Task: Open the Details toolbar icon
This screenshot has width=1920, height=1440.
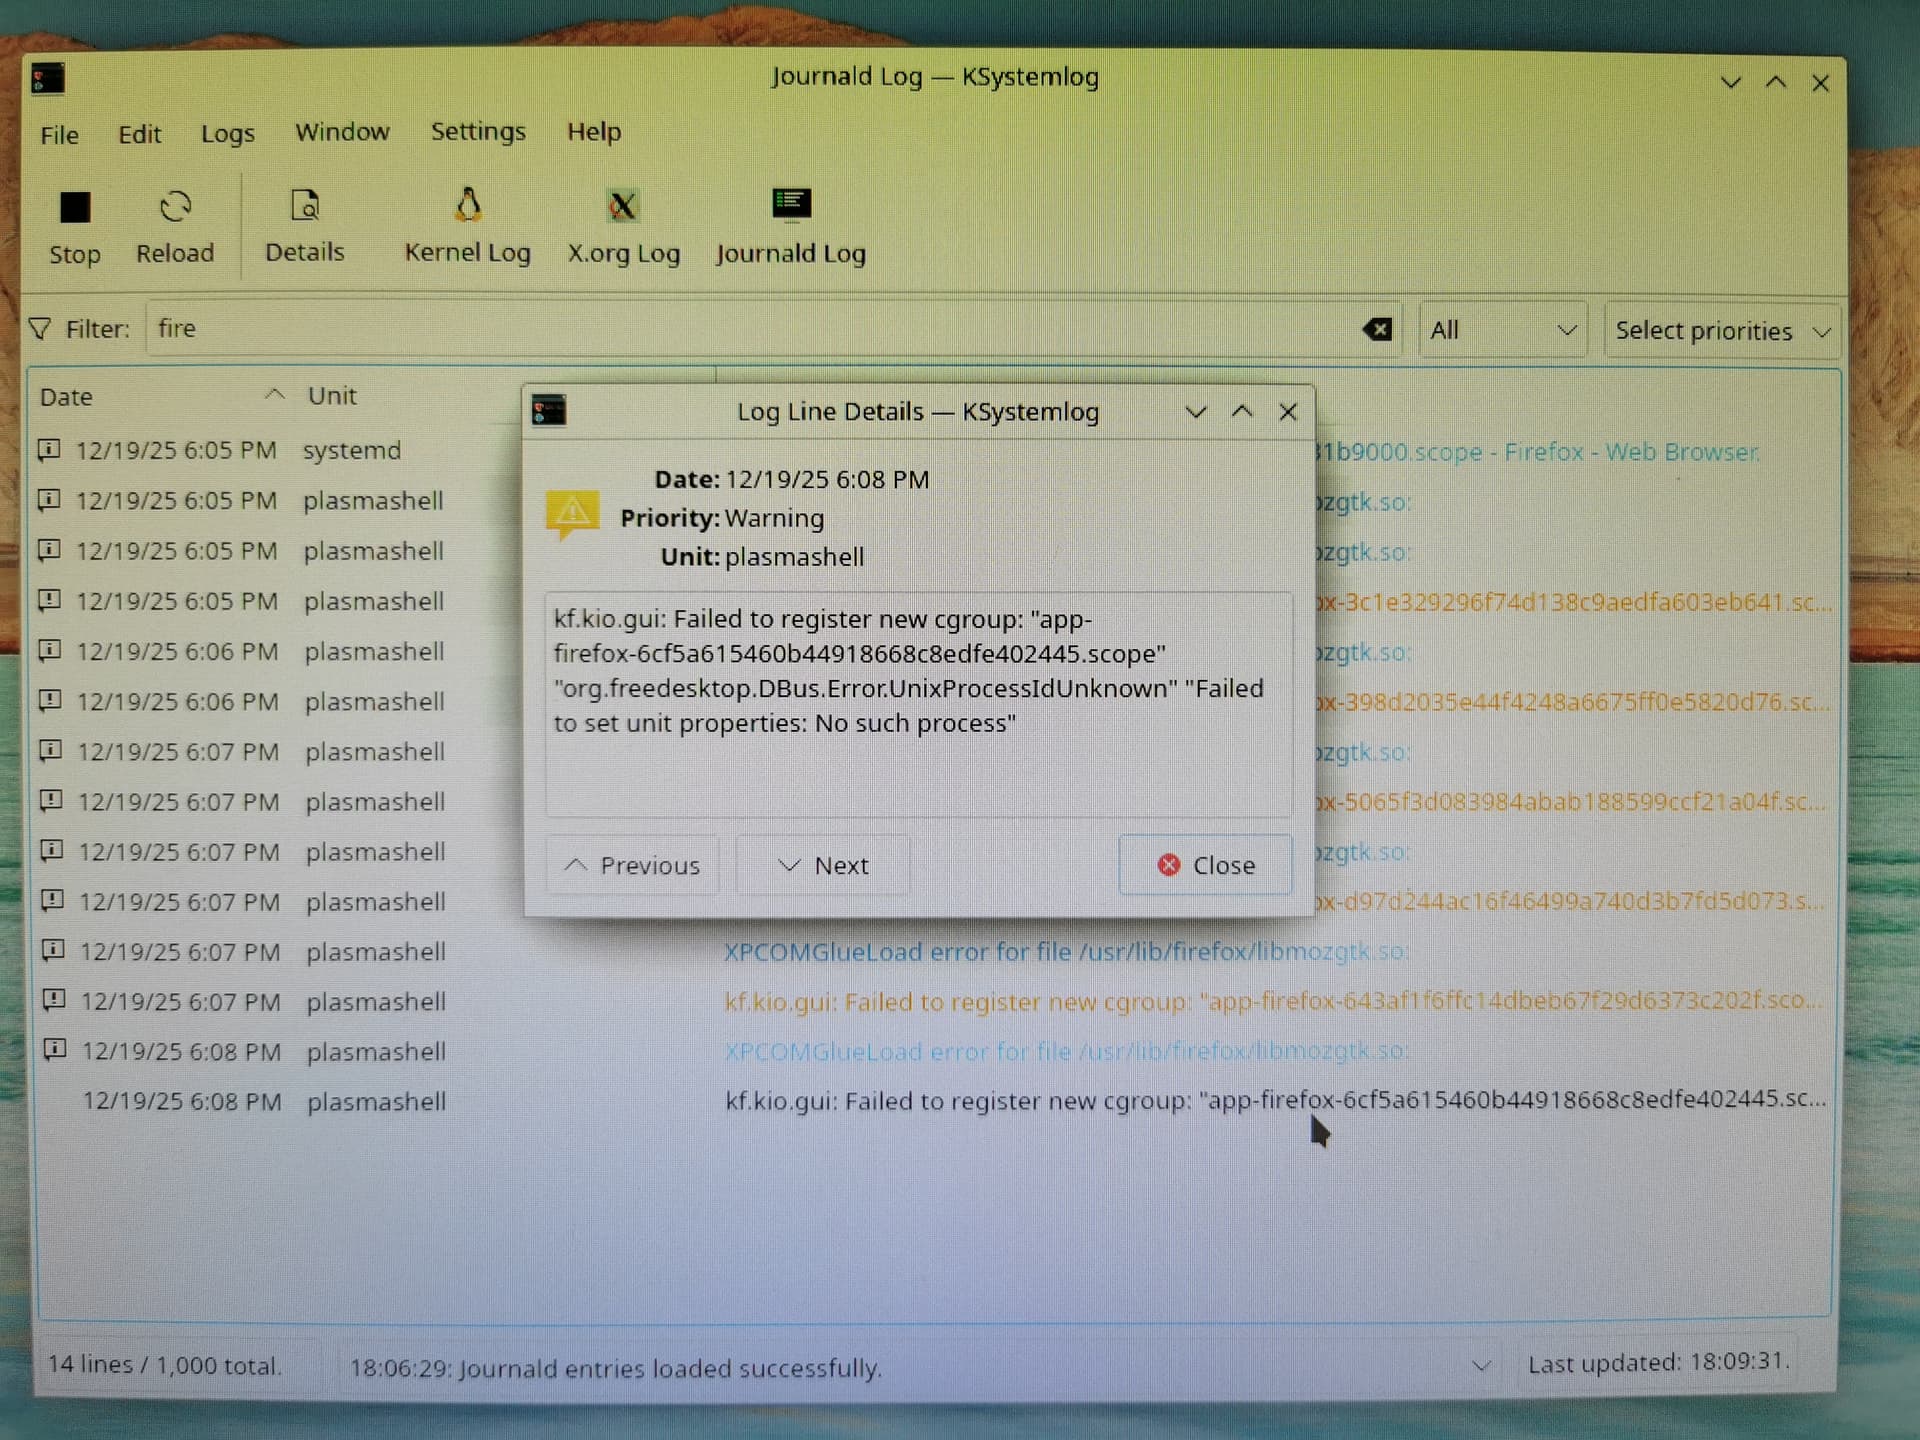Action: point(304,206)
